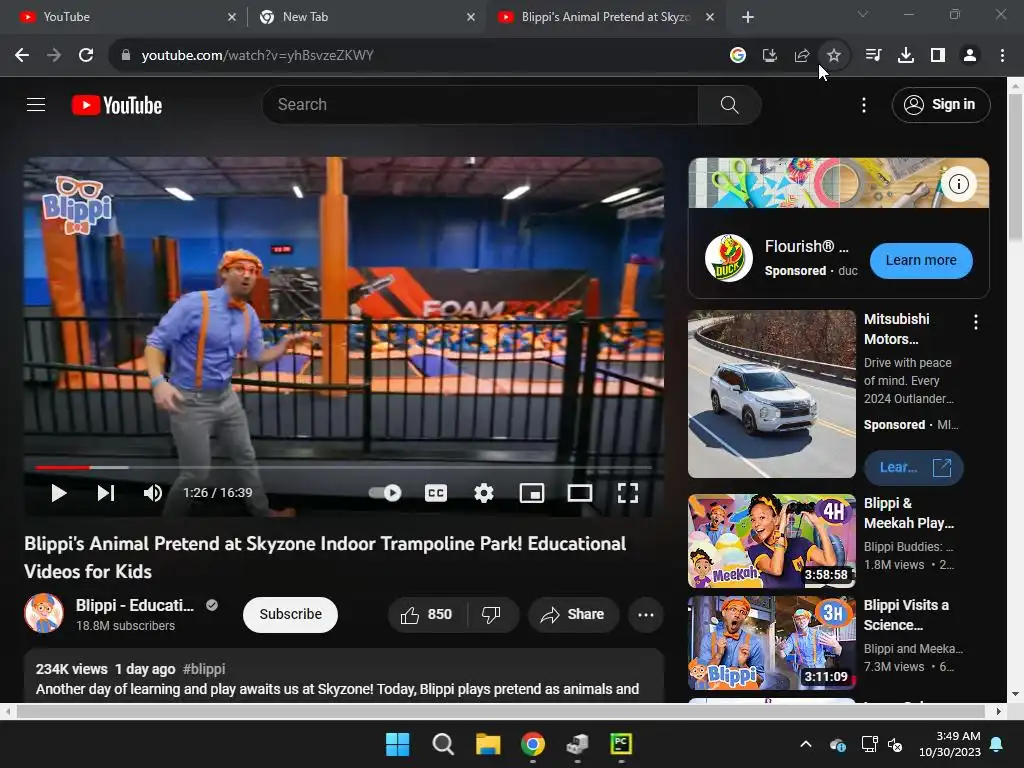Click Sign in button

[x=941, y=104]
